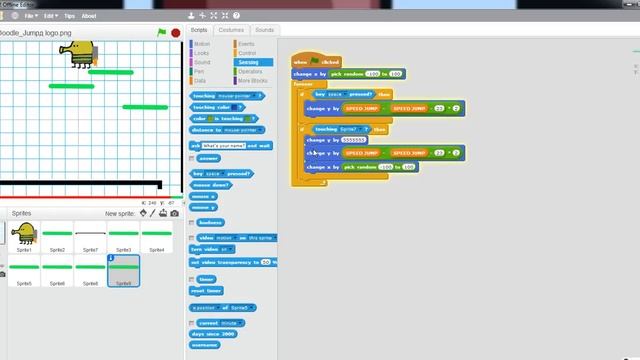Open the Sound block category
Screen dimensions: 640x360
(x=202, y=62)
